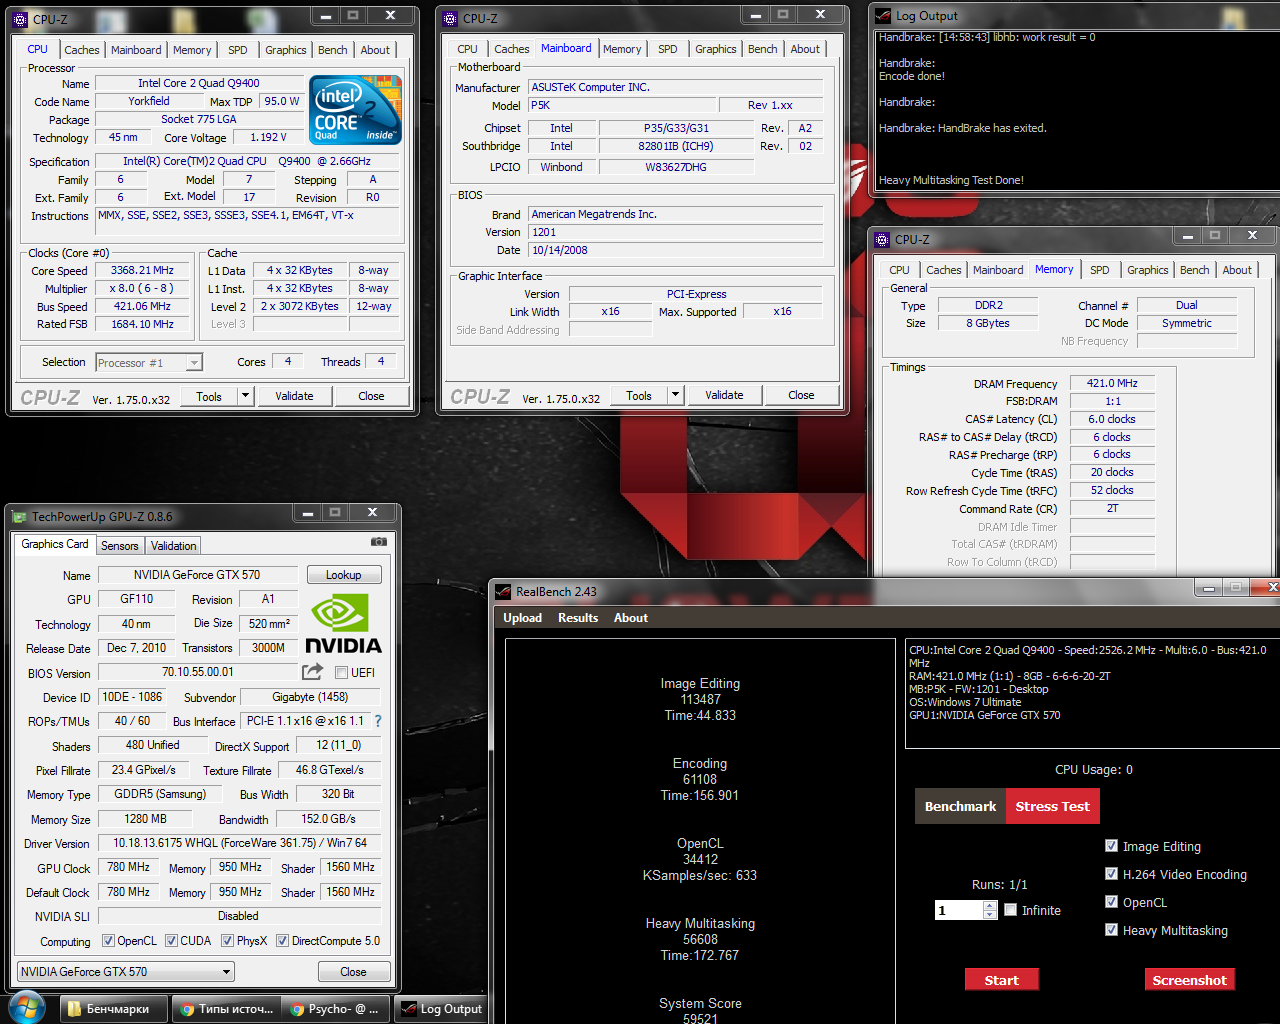Open the Бенчмарки folder in taskbar
This screenshot has height=1024, width=1280.
coord(112,1009)
